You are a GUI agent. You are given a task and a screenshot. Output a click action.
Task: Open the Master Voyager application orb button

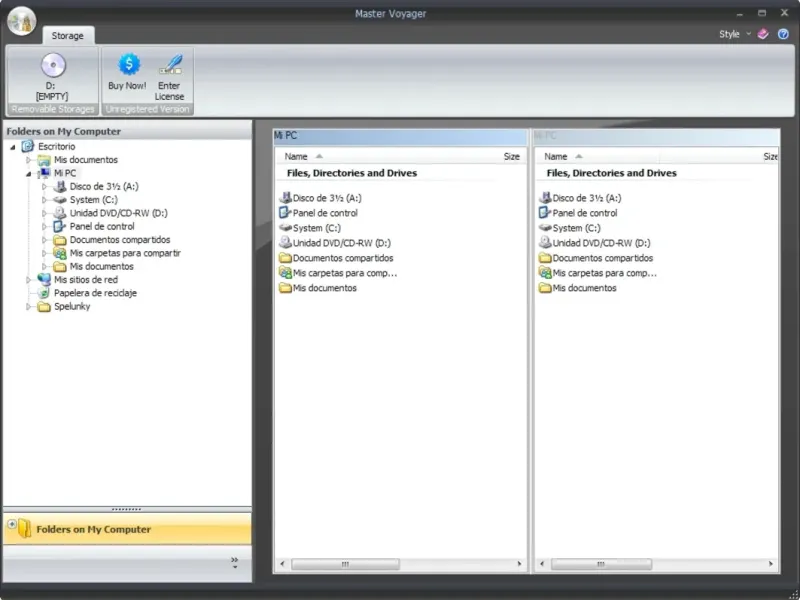click(x=21, y=21)
